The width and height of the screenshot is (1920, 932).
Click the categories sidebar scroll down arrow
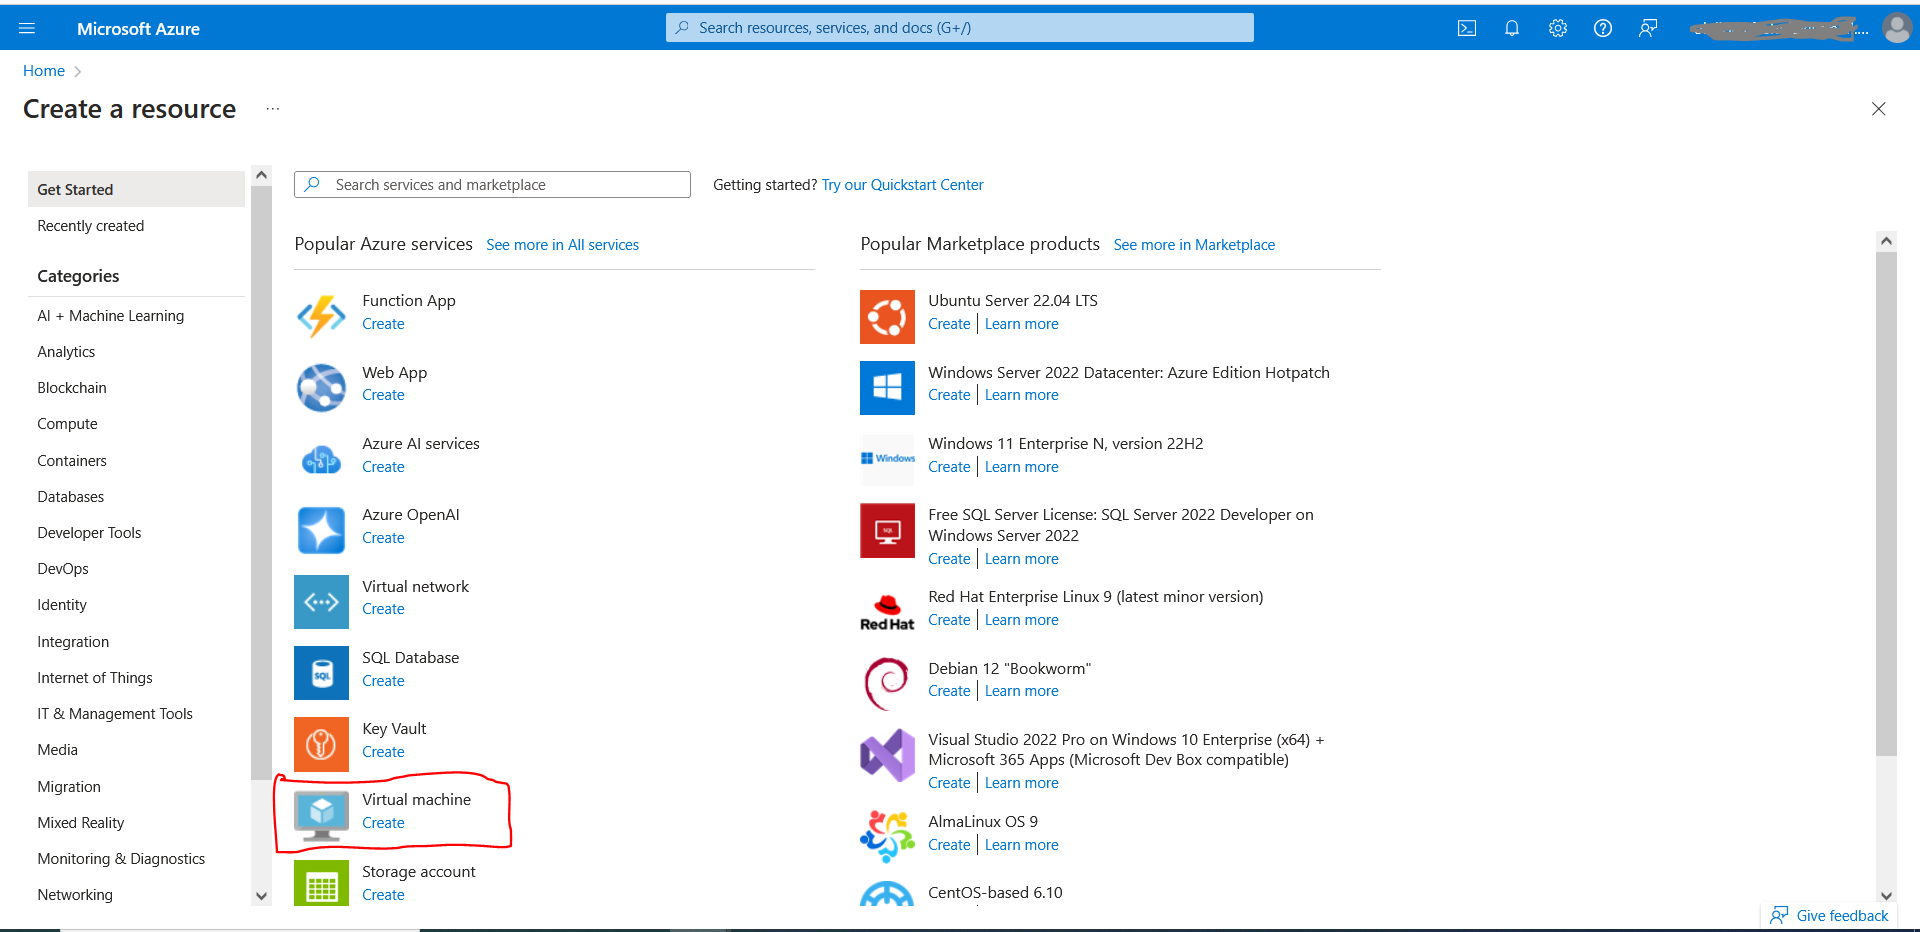pos(261,896)
